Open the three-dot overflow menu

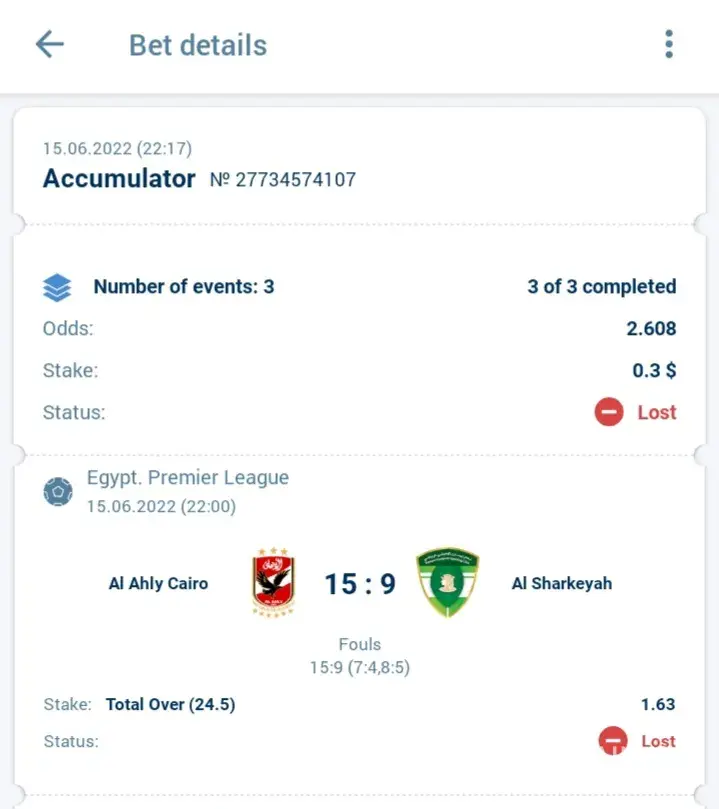coord(669,44)
